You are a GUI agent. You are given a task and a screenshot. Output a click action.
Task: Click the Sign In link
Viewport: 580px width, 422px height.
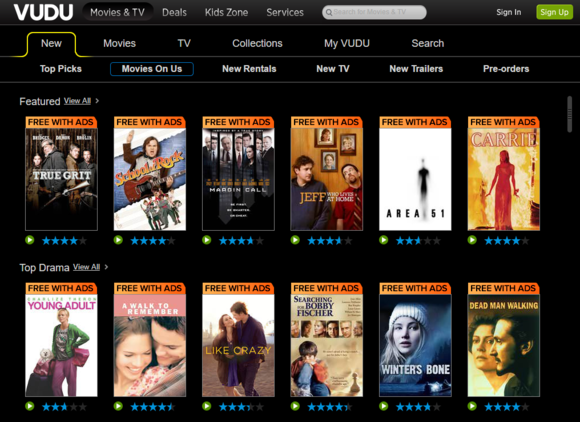[509, 12]
